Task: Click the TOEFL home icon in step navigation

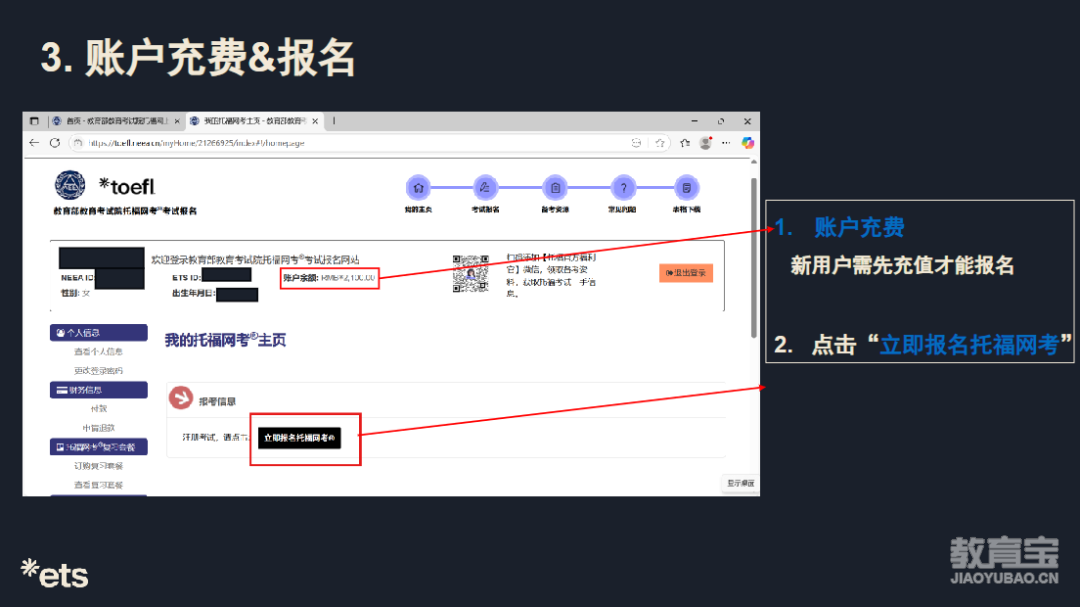Action: click(x=418, y=187)
